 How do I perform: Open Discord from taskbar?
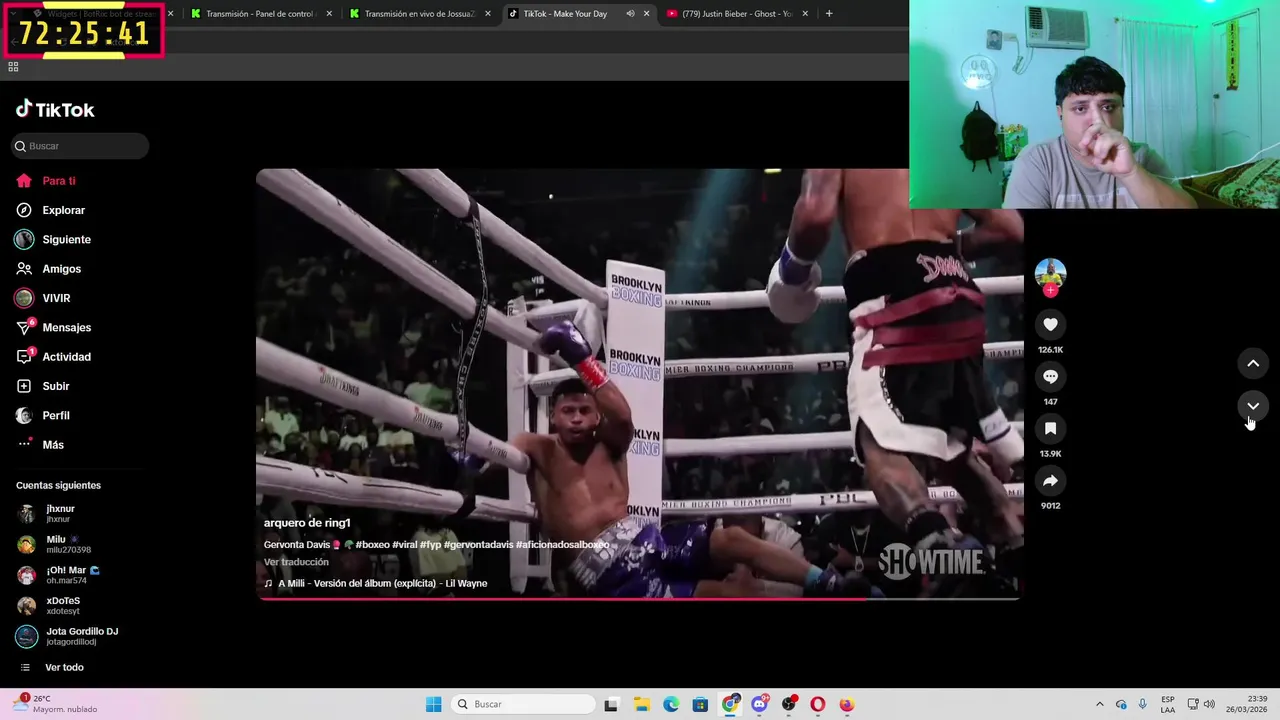point(759,704)
